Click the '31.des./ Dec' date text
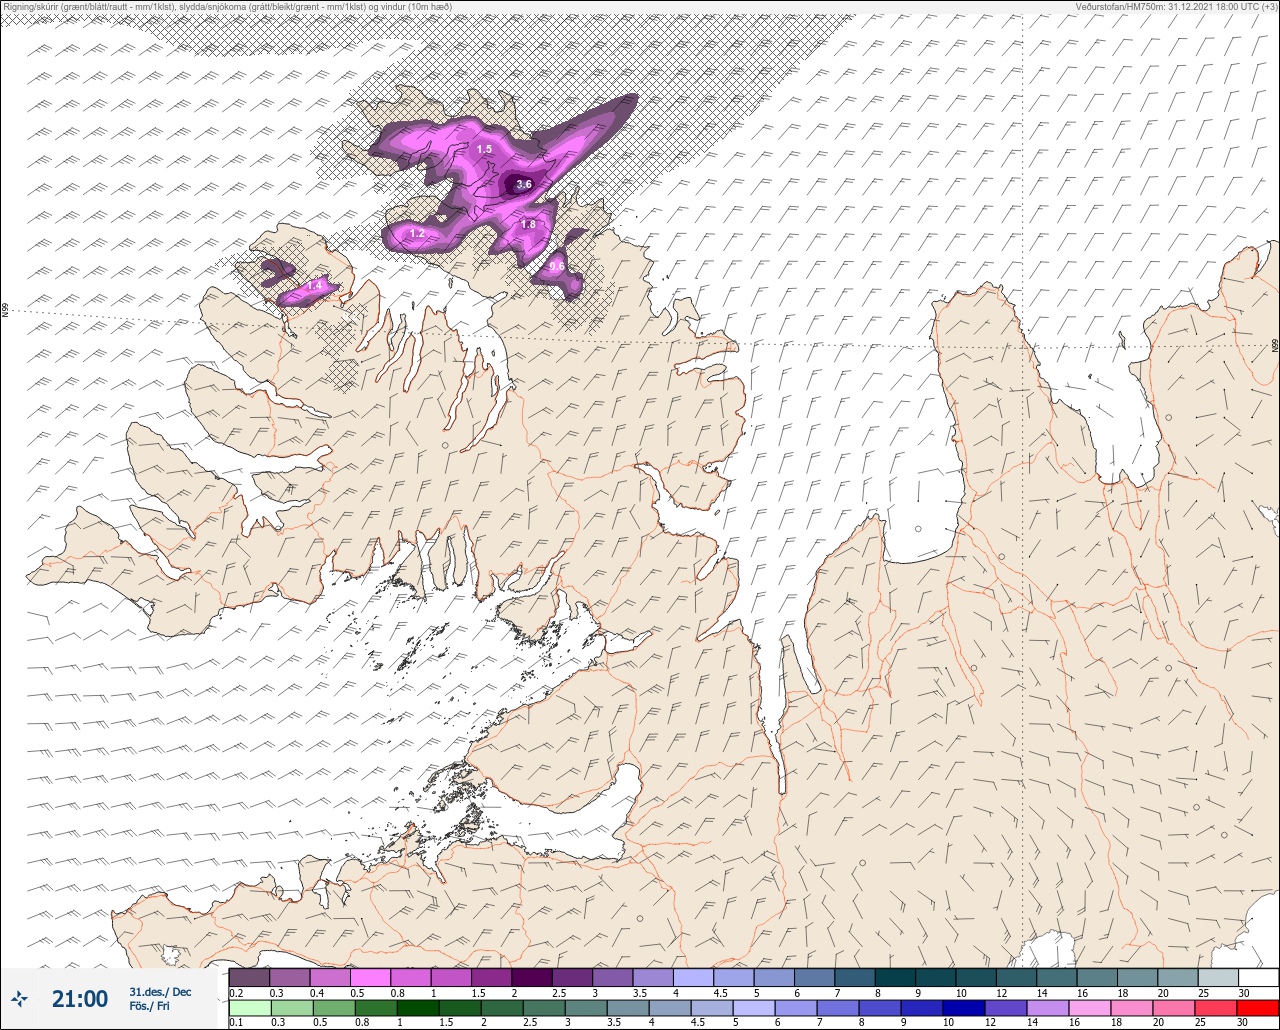Screen dimensions: 1280x1030 click(x=160, y=991)
